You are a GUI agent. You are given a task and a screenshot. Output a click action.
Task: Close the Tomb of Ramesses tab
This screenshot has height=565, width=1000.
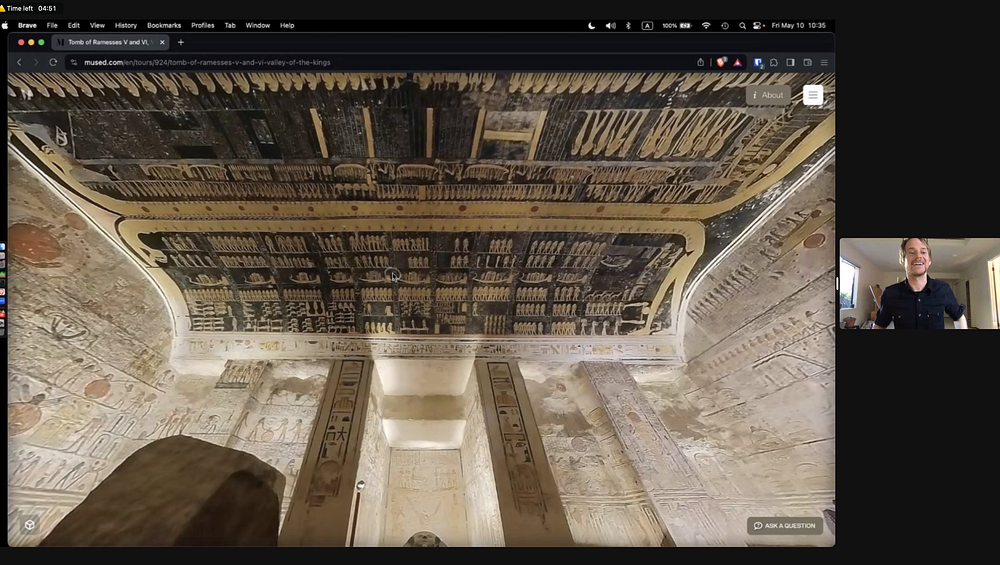coord(162,42)
